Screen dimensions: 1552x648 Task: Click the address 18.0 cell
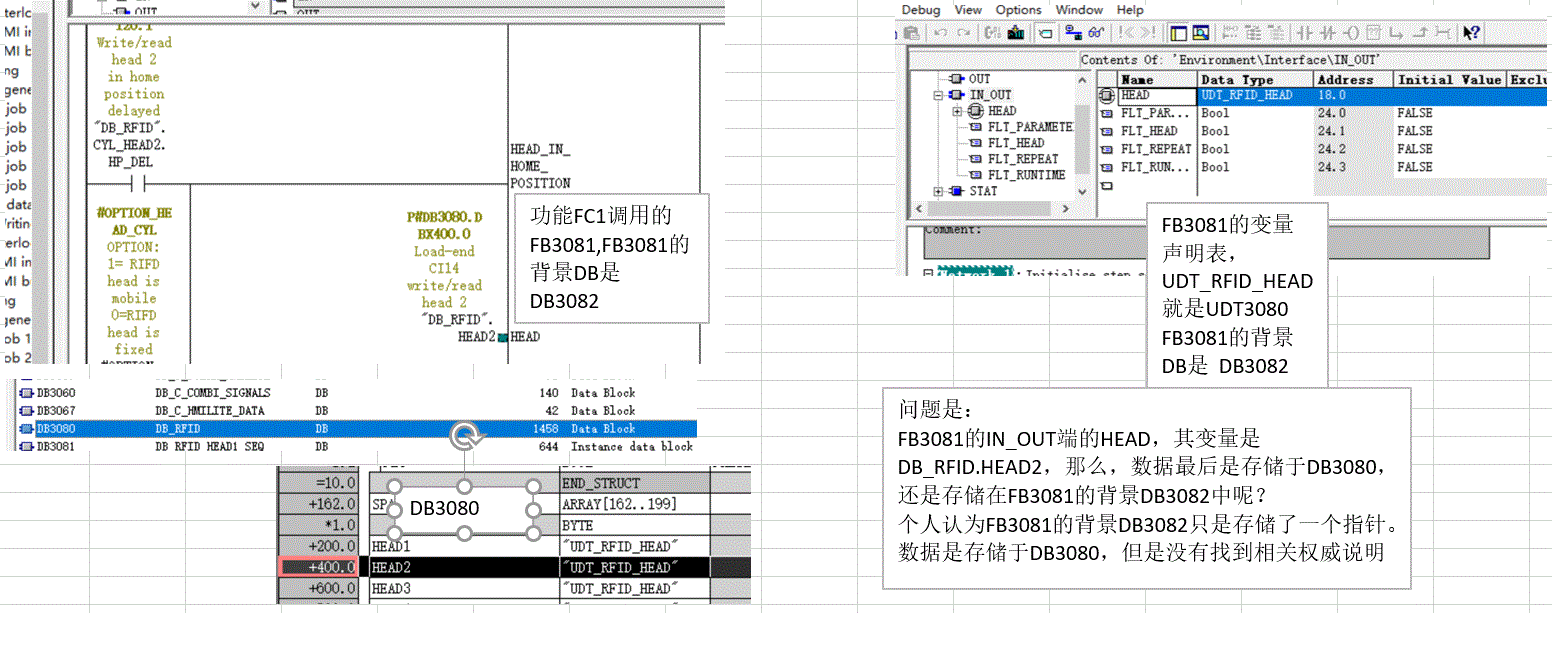point(1353,96)
